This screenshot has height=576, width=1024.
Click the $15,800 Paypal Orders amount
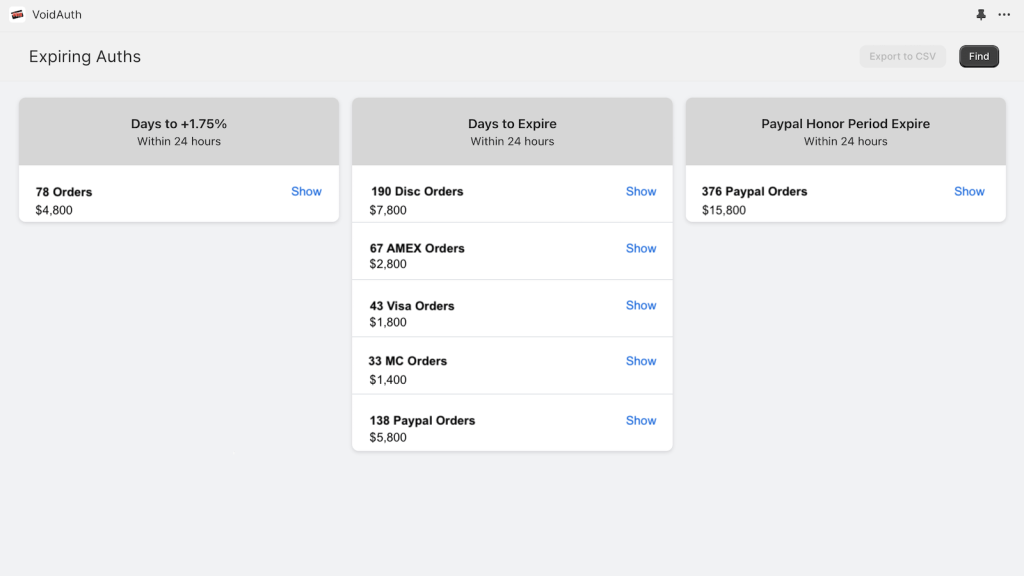724,210
